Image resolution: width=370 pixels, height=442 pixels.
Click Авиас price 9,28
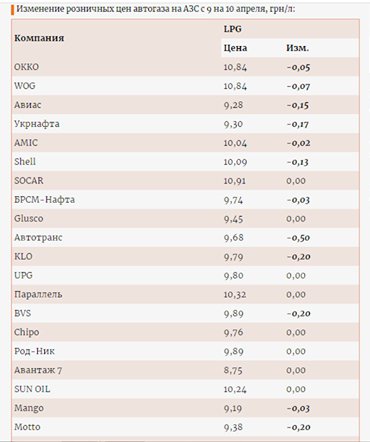(x=233, y=105)
